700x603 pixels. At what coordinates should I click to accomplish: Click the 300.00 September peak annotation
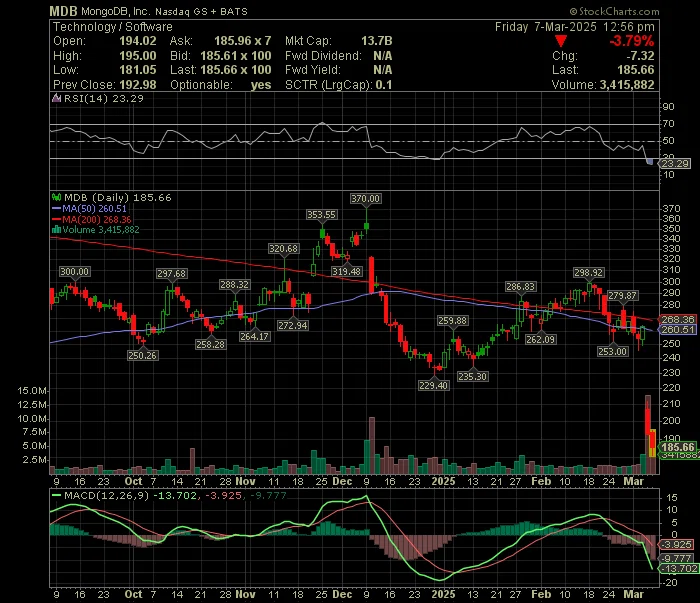click(75, 271)
